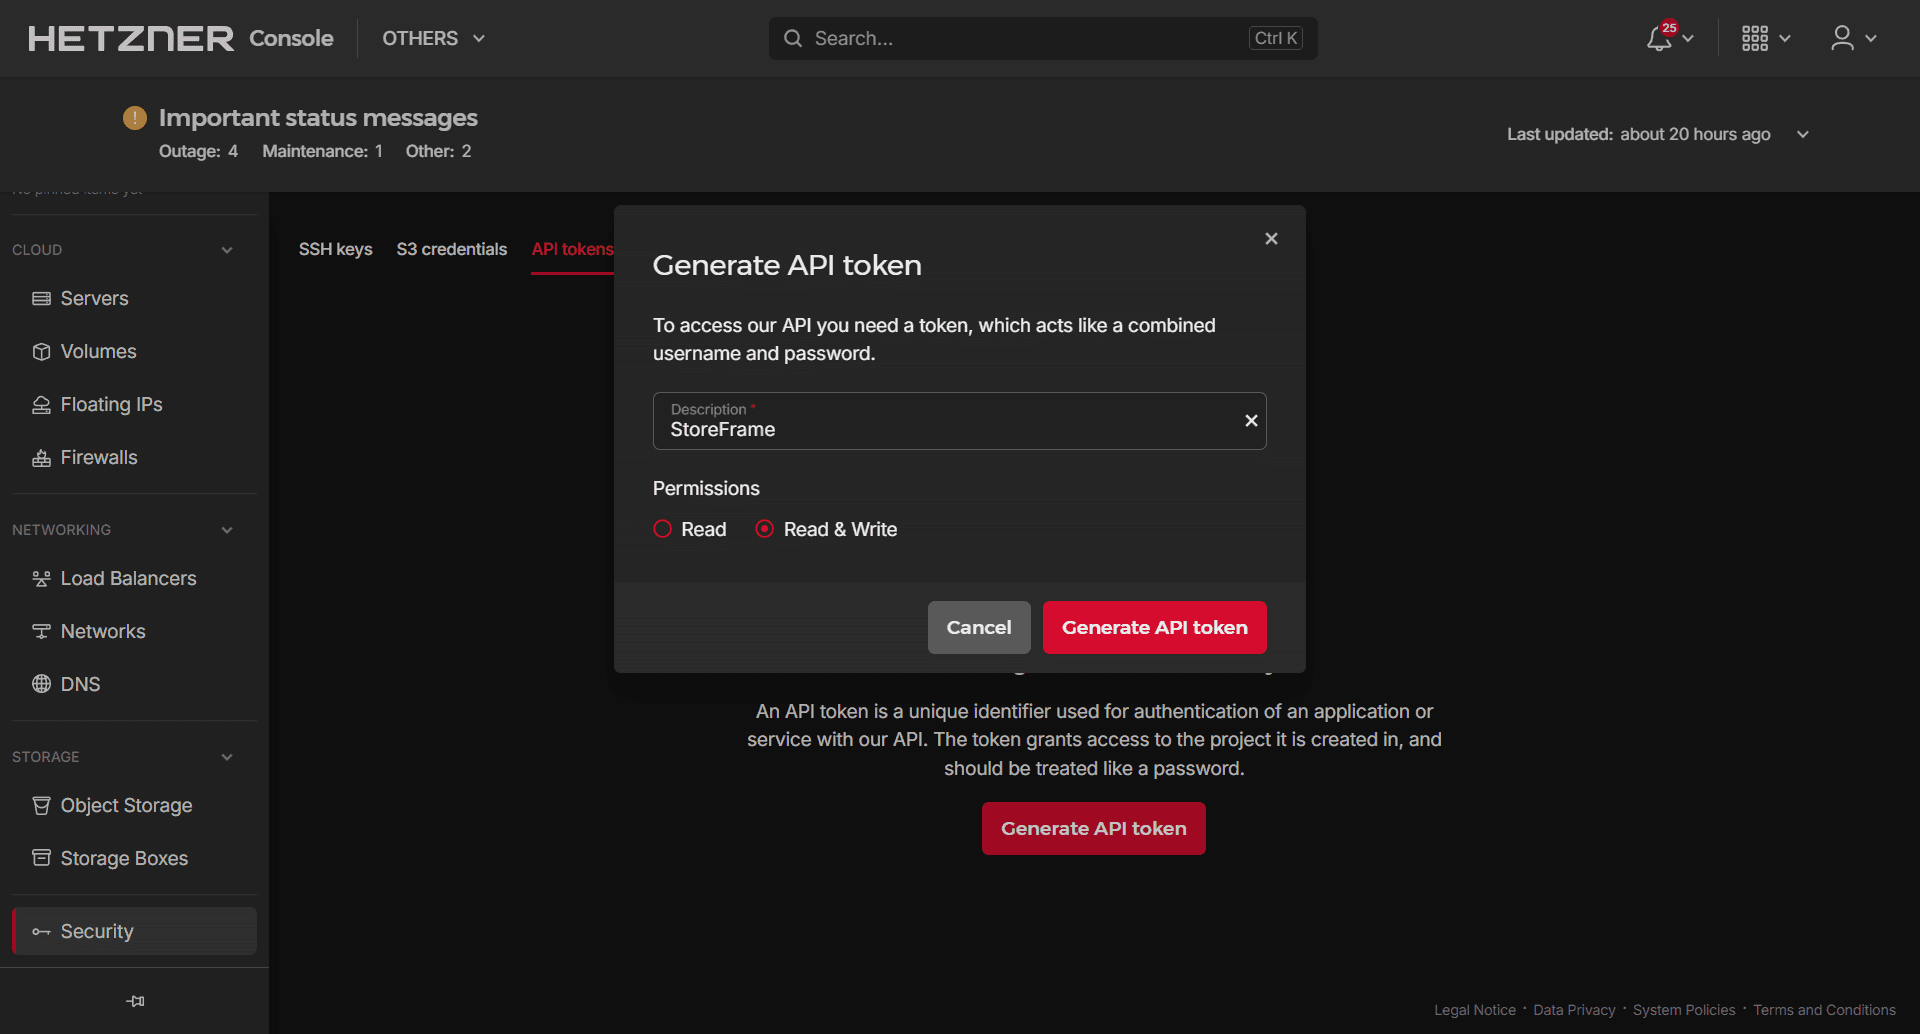1920x1034 pixels.
Task: Click the page's Generate API token button
Action: pyautogui.click(x=1094, y=828)
